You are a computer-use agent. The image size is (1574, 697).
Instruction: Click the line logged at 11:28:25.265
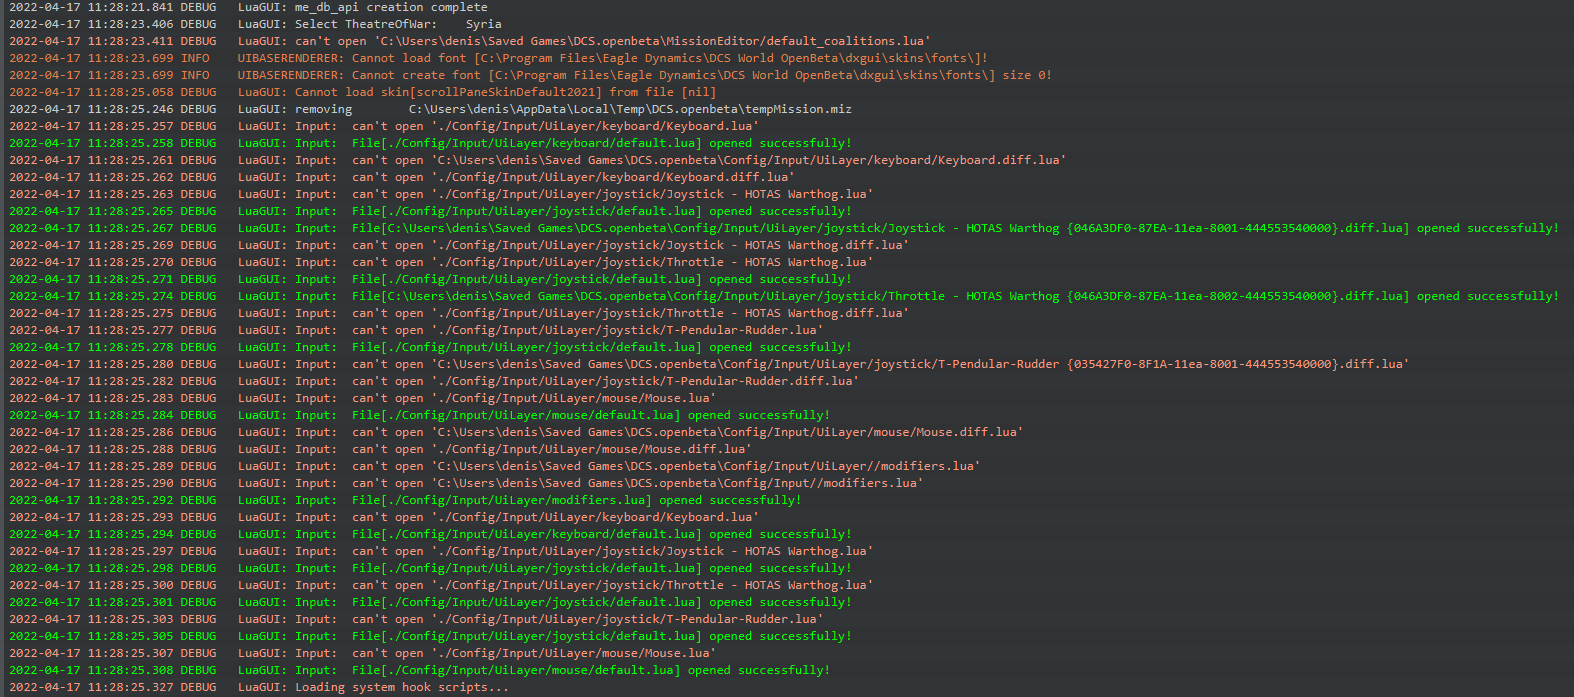[x=430, y=211]
